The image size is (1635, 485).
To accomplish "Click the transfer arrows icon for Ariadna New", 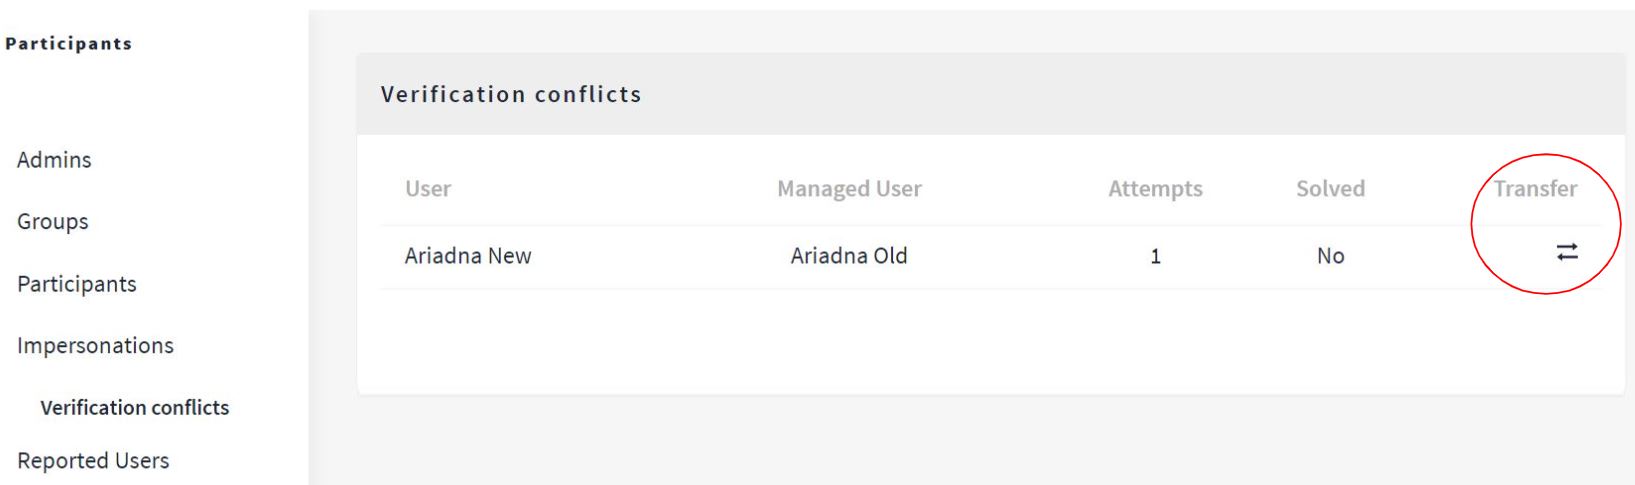I will [1567, 252].
